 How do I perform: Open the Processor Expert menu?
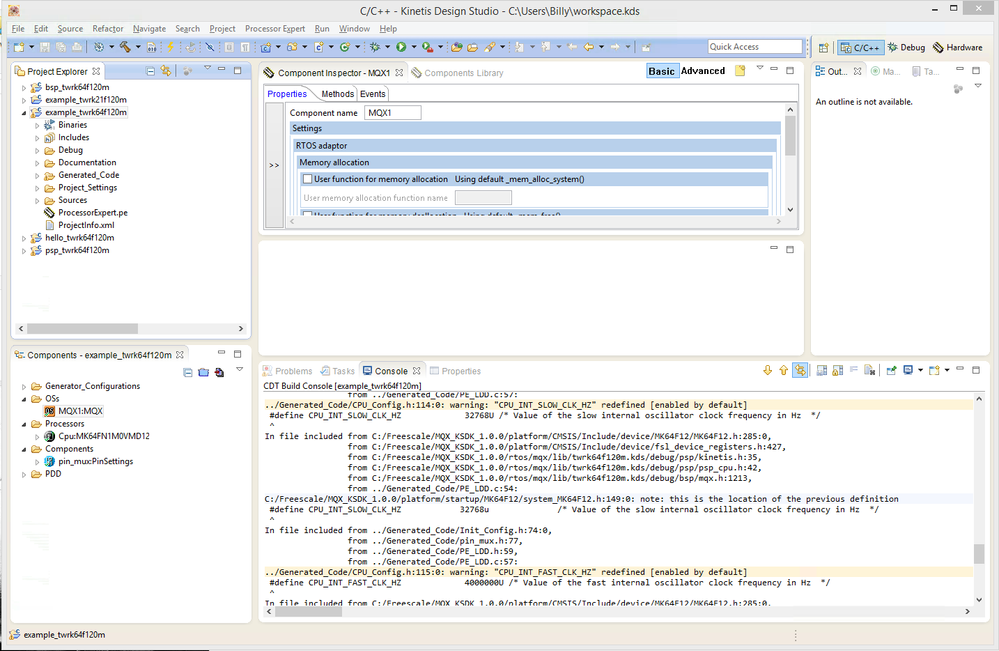[275, 29]
